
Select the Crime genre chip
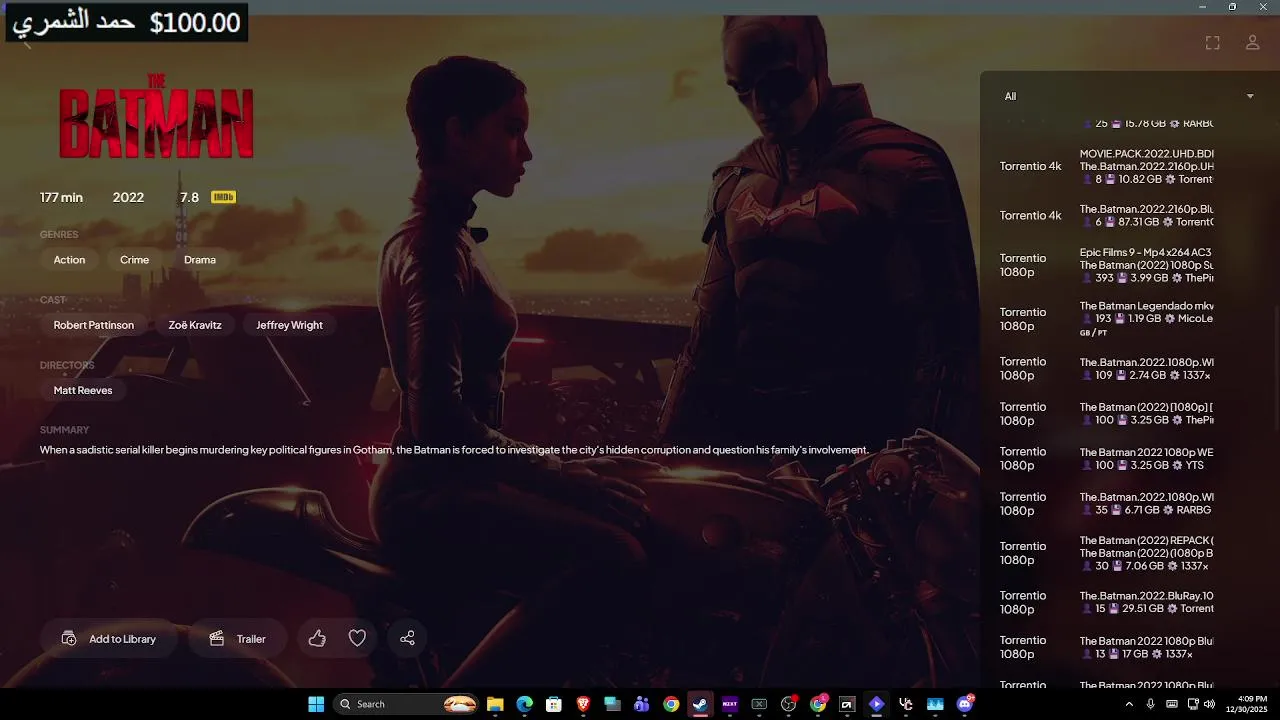click(x=134, y=259)
